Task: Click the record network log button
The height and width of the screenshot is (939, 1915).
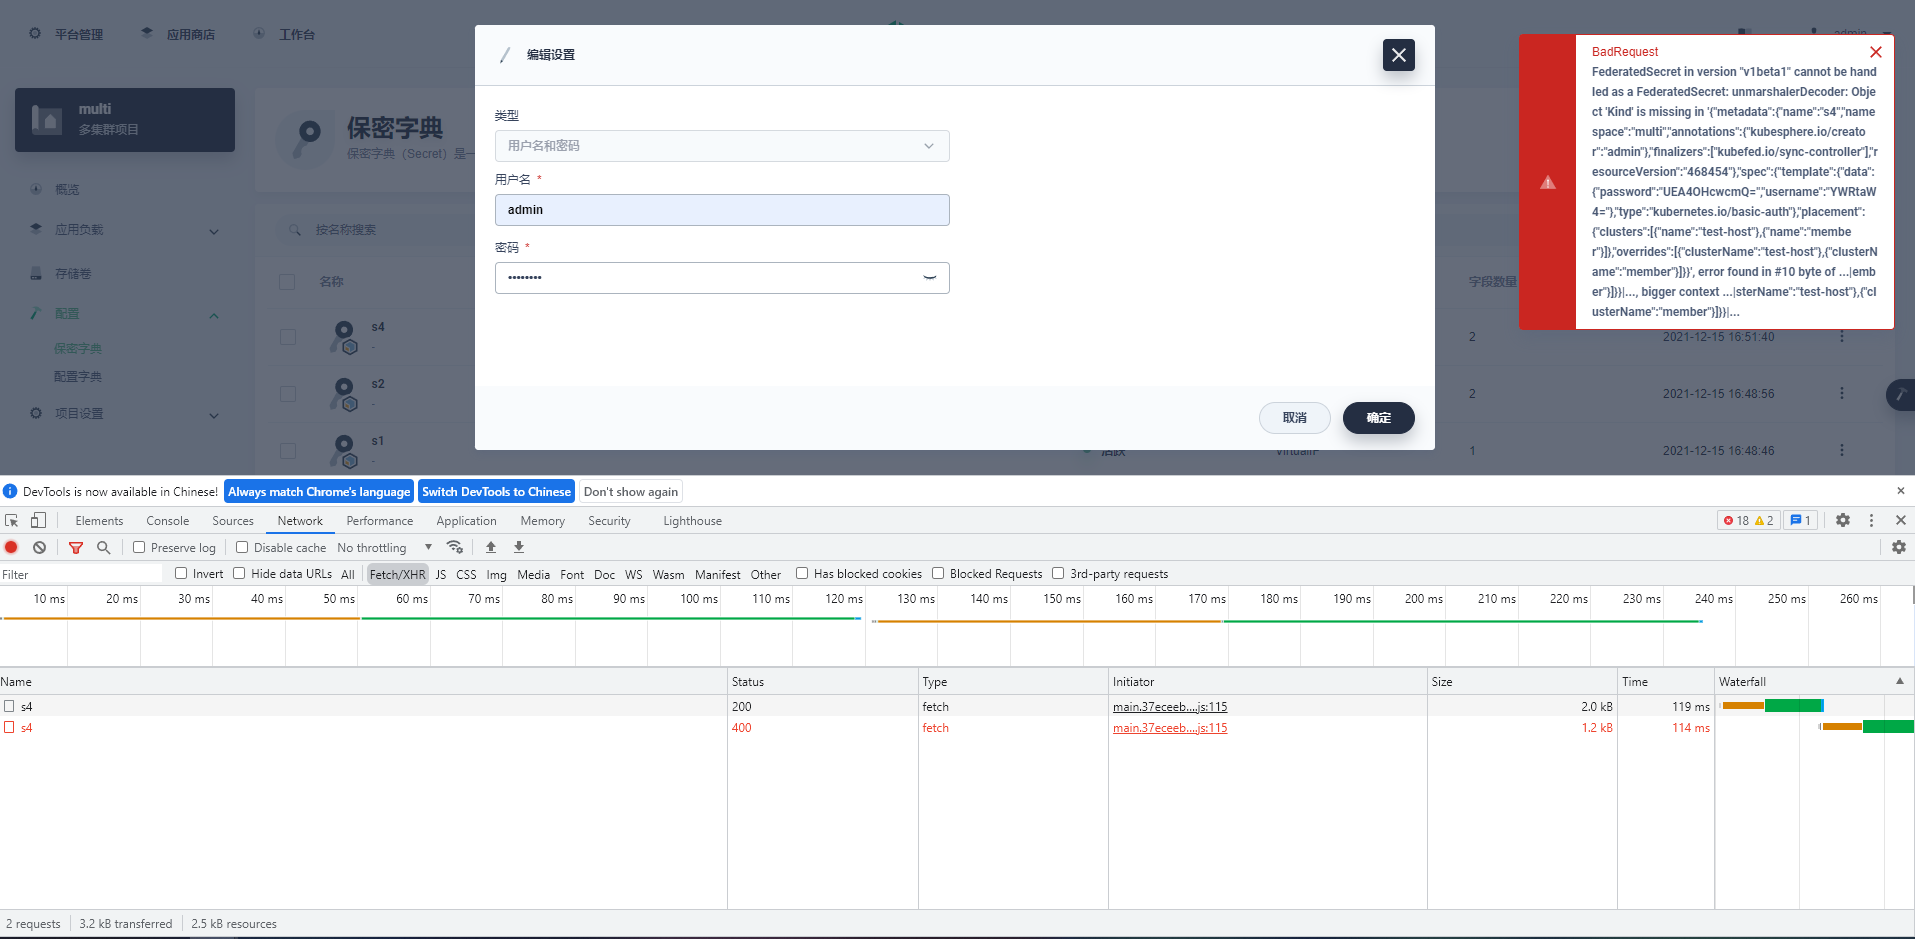Action: pos(12,547)
